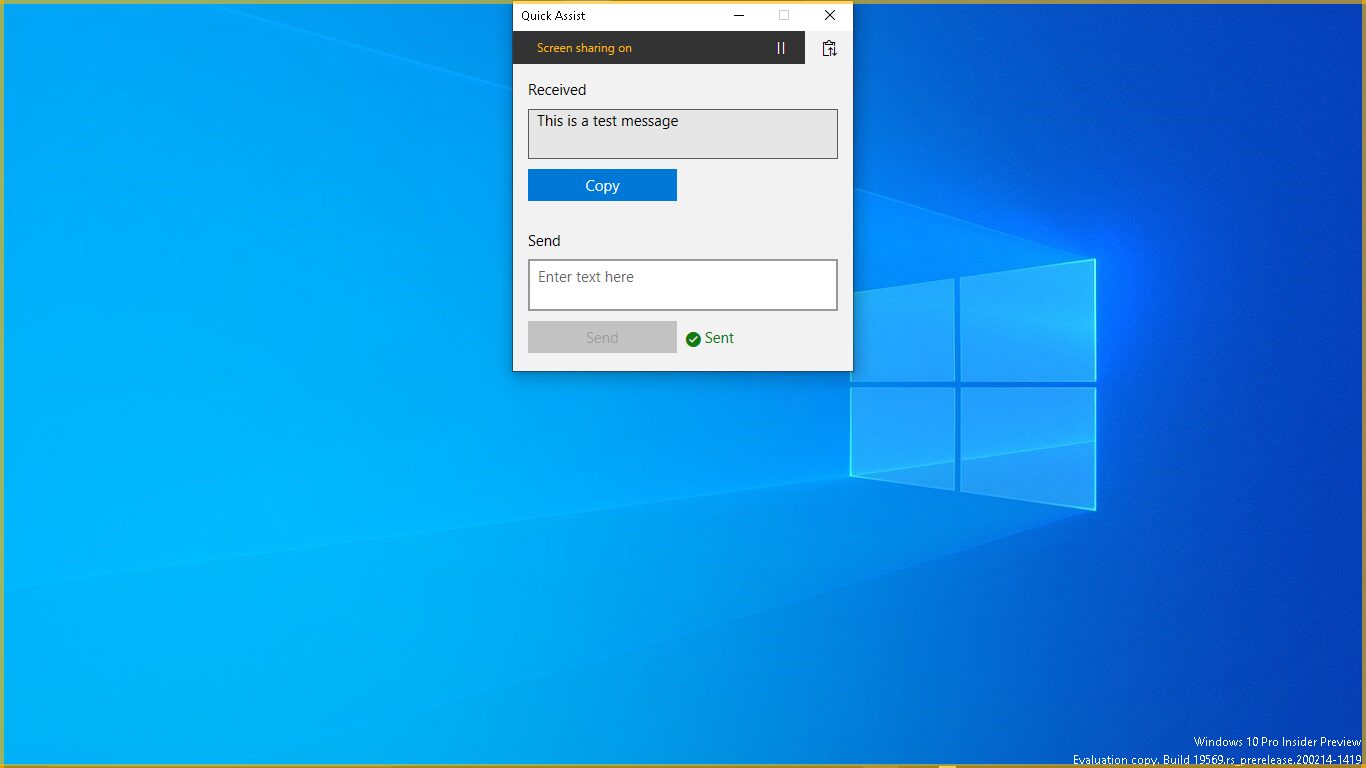Click the 'Screen sharing on' status label
The image size is (1366, 768).
pyautogui.click(x=584, y=48)
